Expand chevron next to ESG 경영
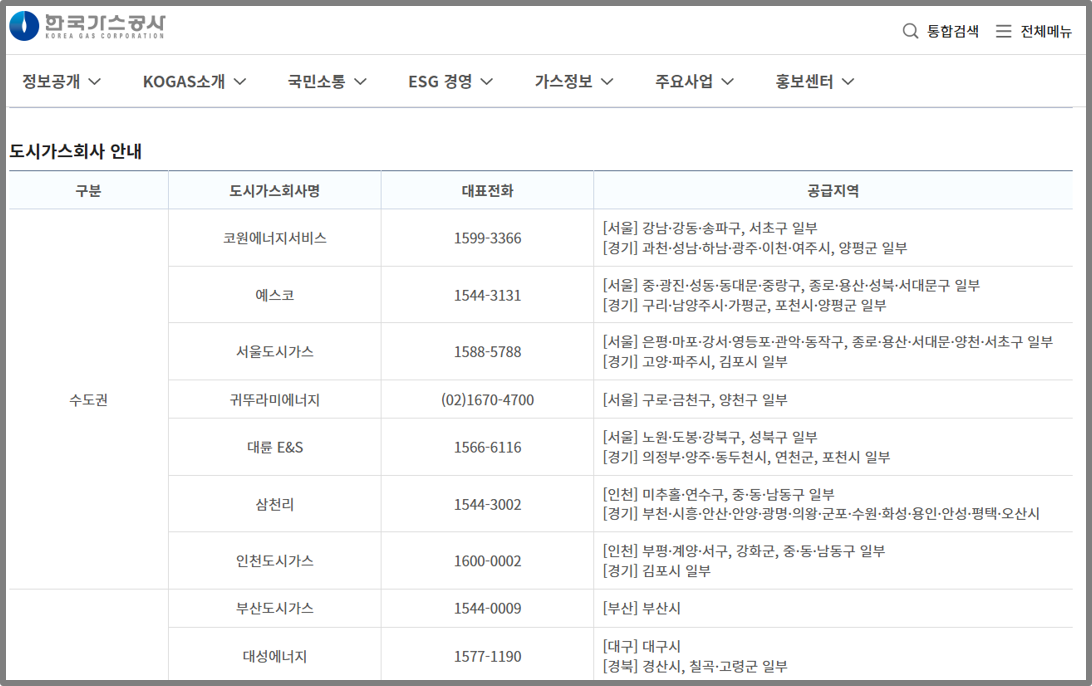This screenshot has width=1092, height=686. [x=487, y=81]
